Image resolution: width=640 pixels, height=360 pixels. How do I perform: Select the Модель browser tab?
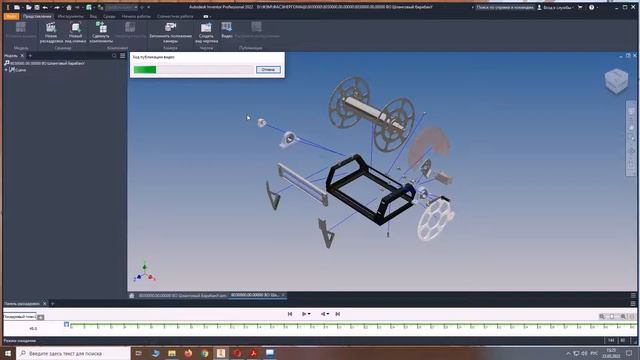(x=11, y=56)
